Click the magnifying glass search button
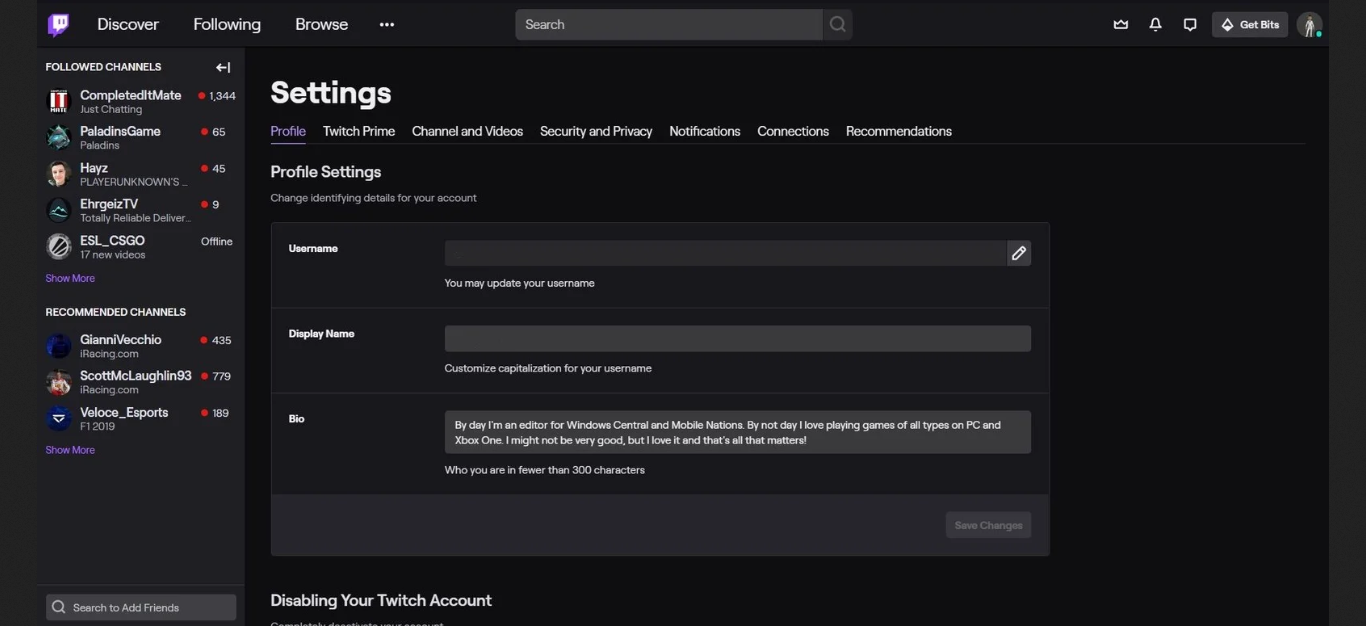The image size is (1366, 626). [x=838, y=24]
